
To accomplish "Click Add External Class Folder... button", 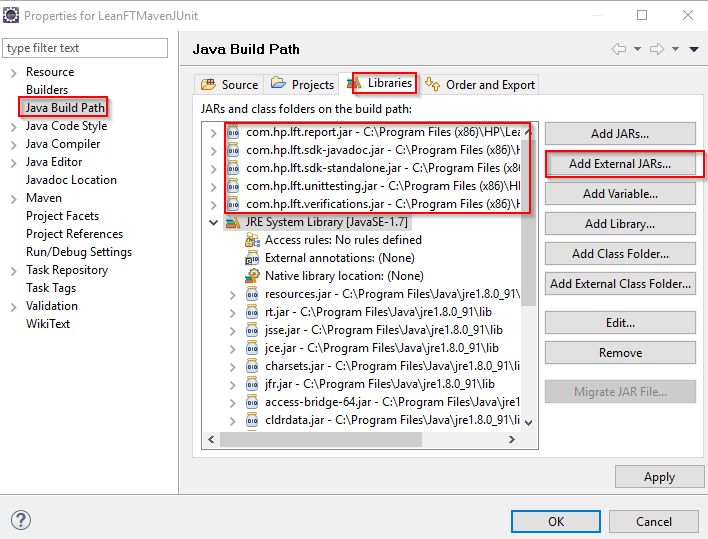I will tap(620, 283).
